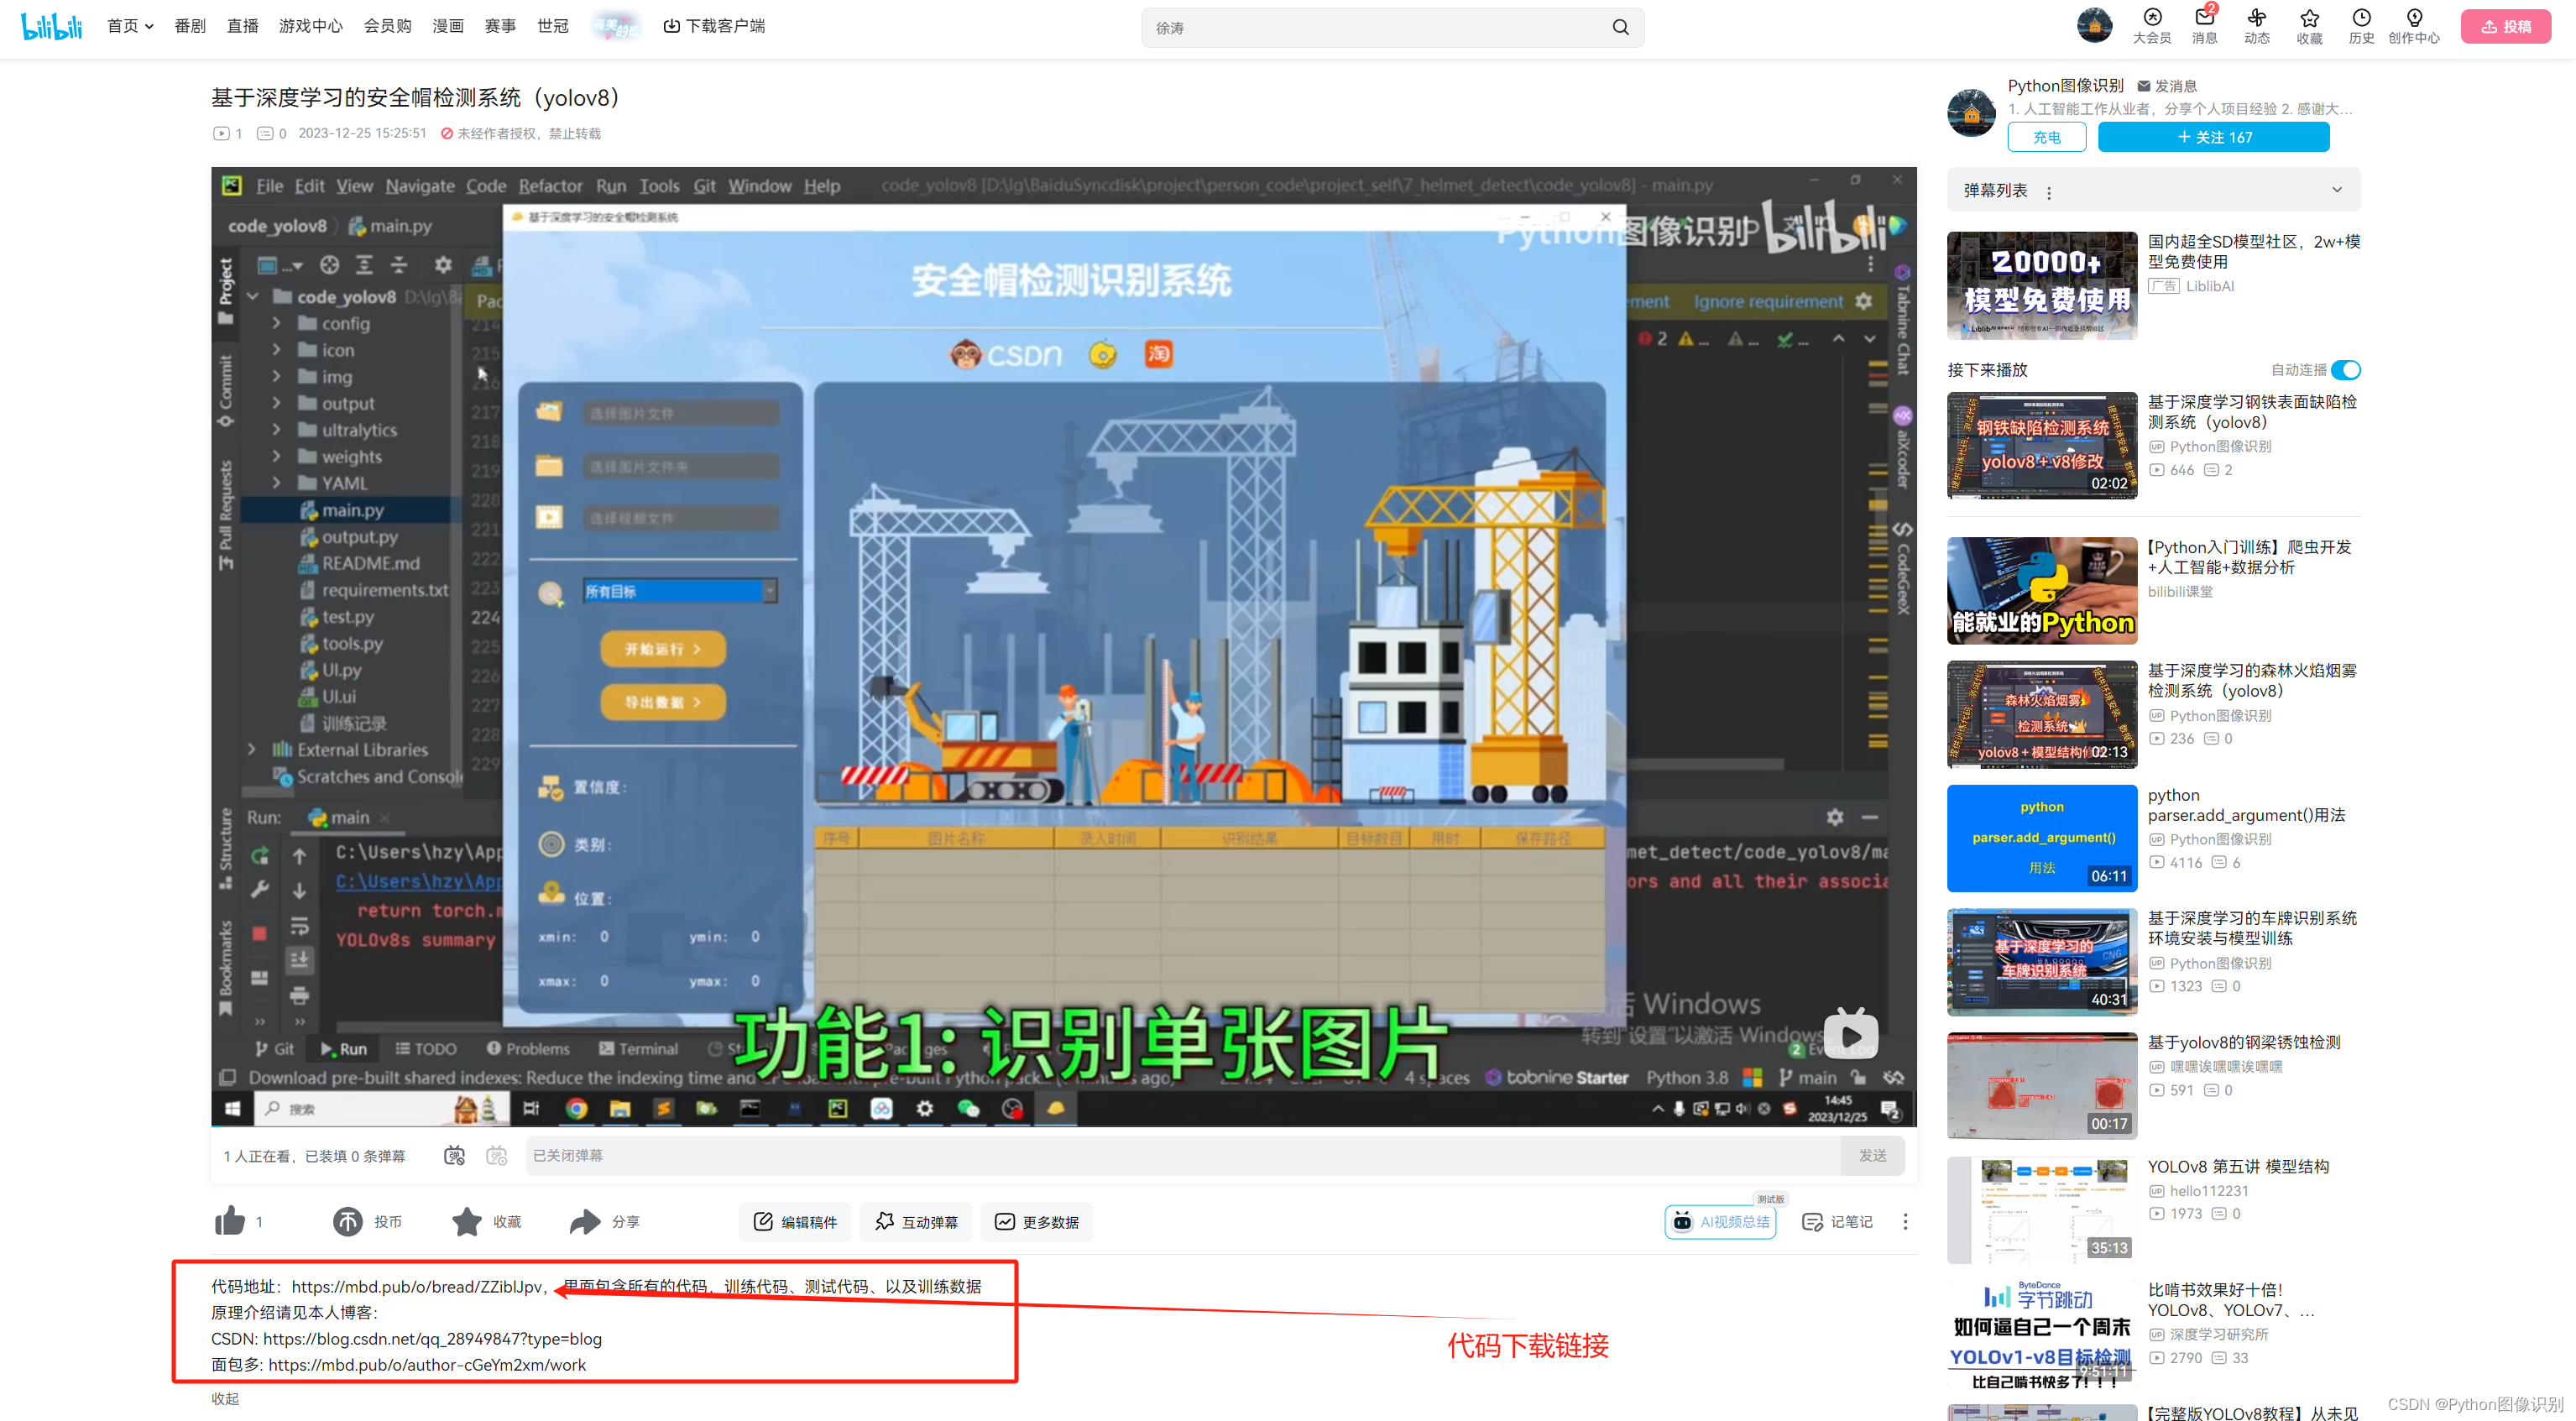Click AI视频总结 button
This screenshot has width=2576, height=1421.
(1720, 1221)
